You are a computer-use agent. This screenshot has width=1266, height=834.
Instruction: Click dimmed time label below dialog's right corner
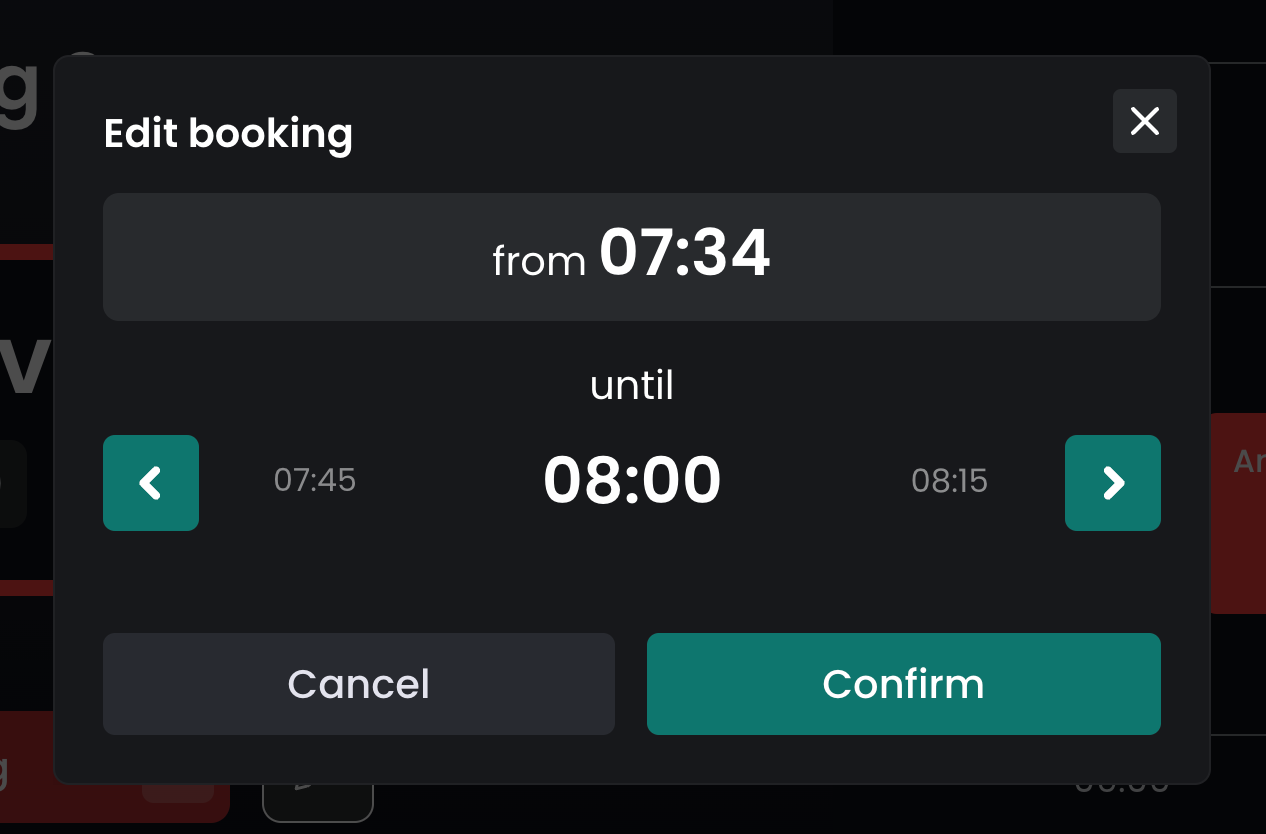[1121, 790]
